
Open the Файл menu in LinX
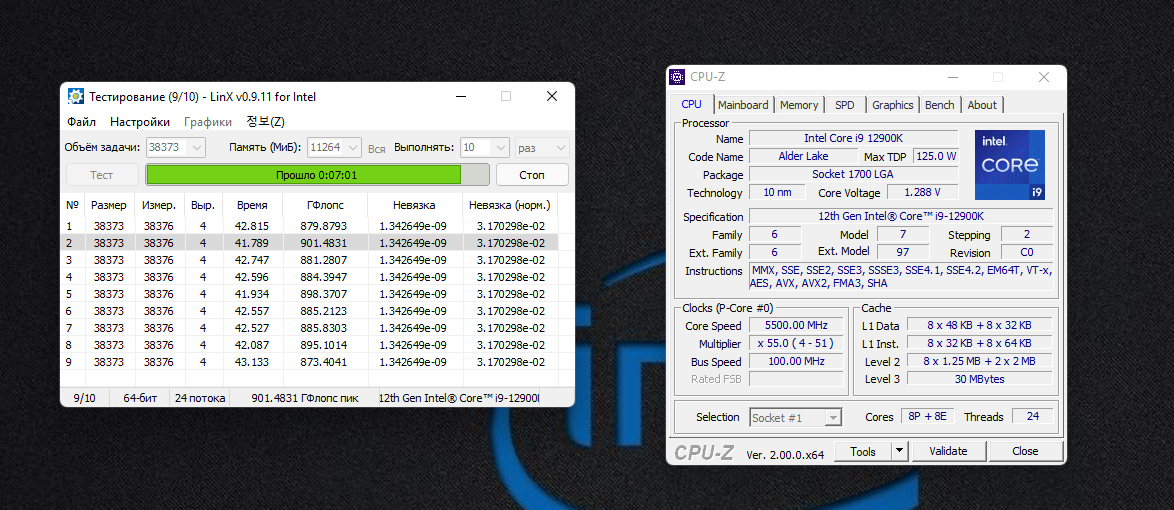click(x=81, y=121)
